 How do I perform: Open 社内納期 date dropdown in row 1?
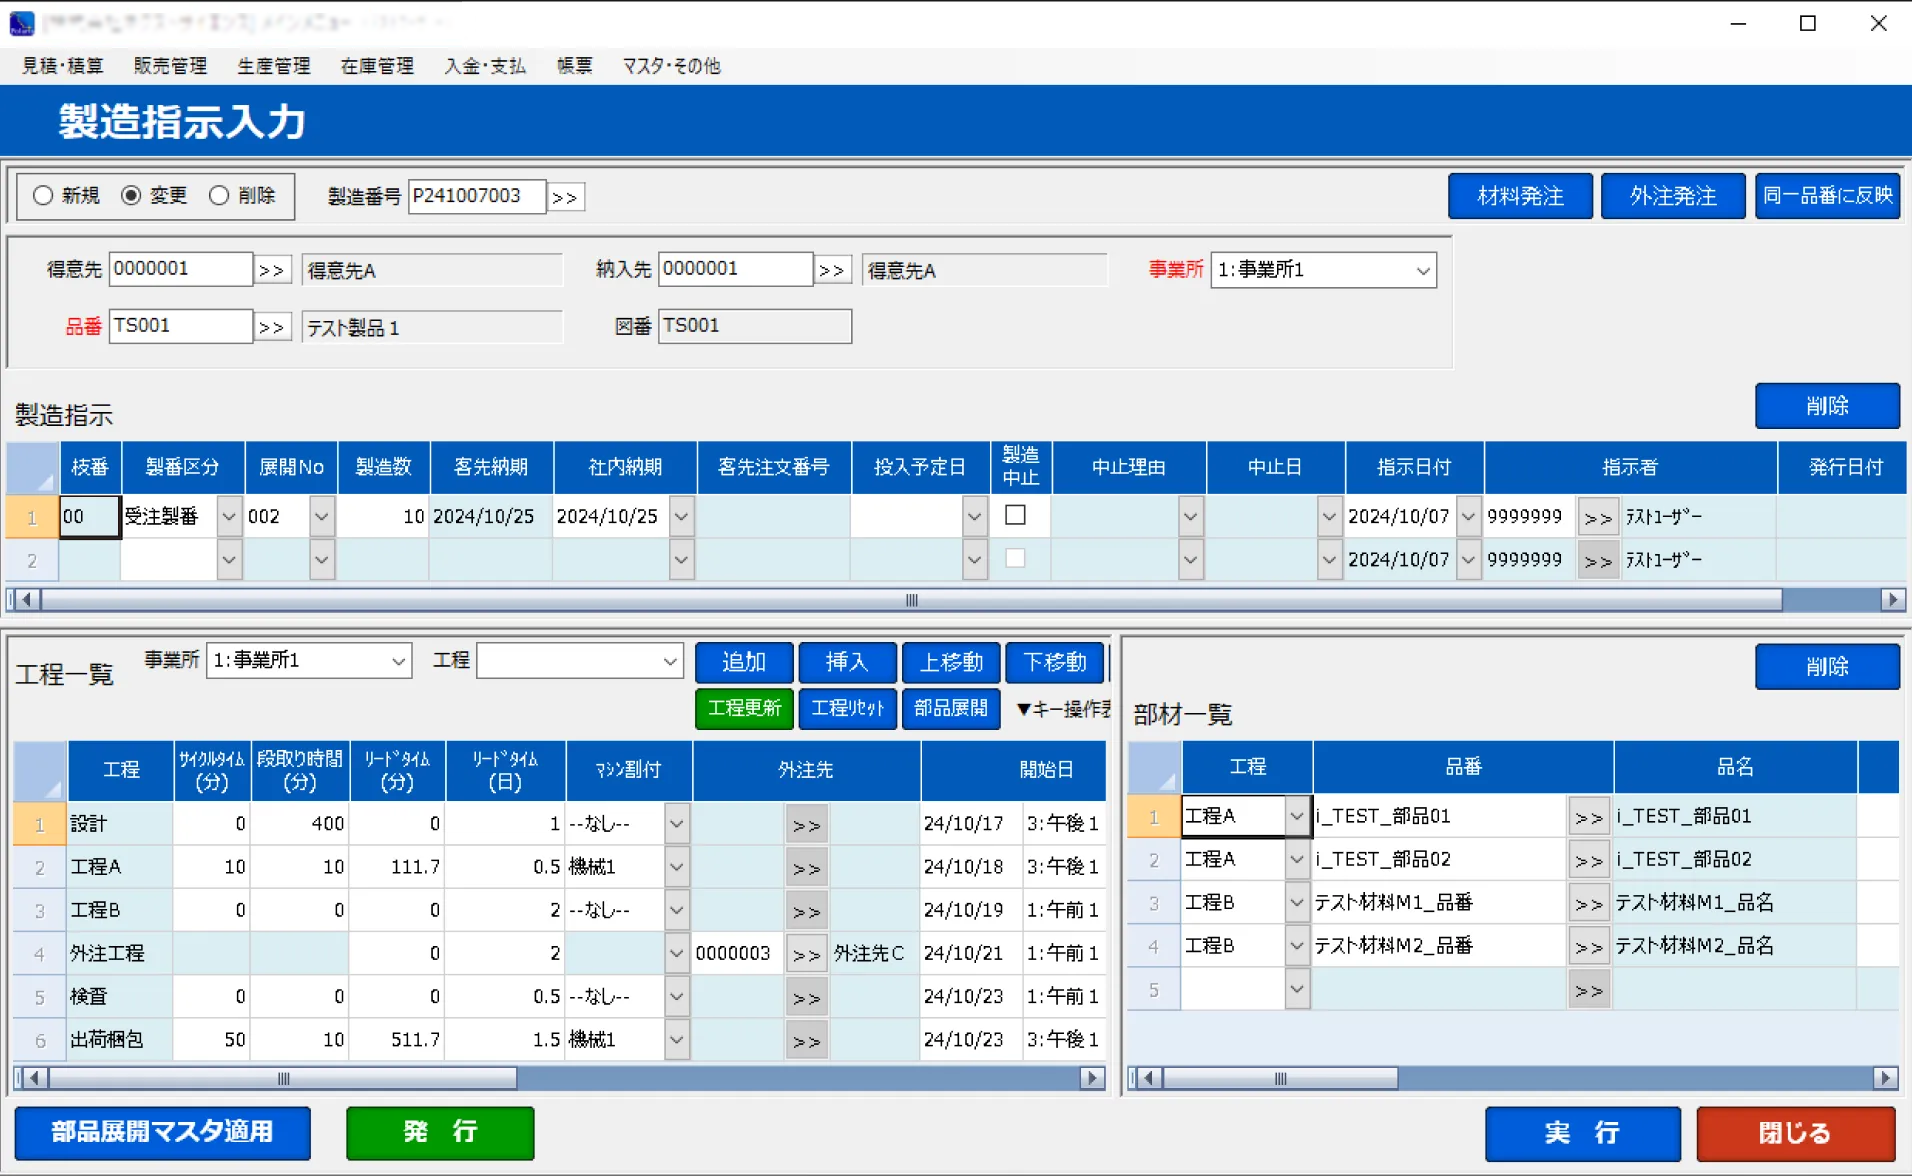click(681, 517)
